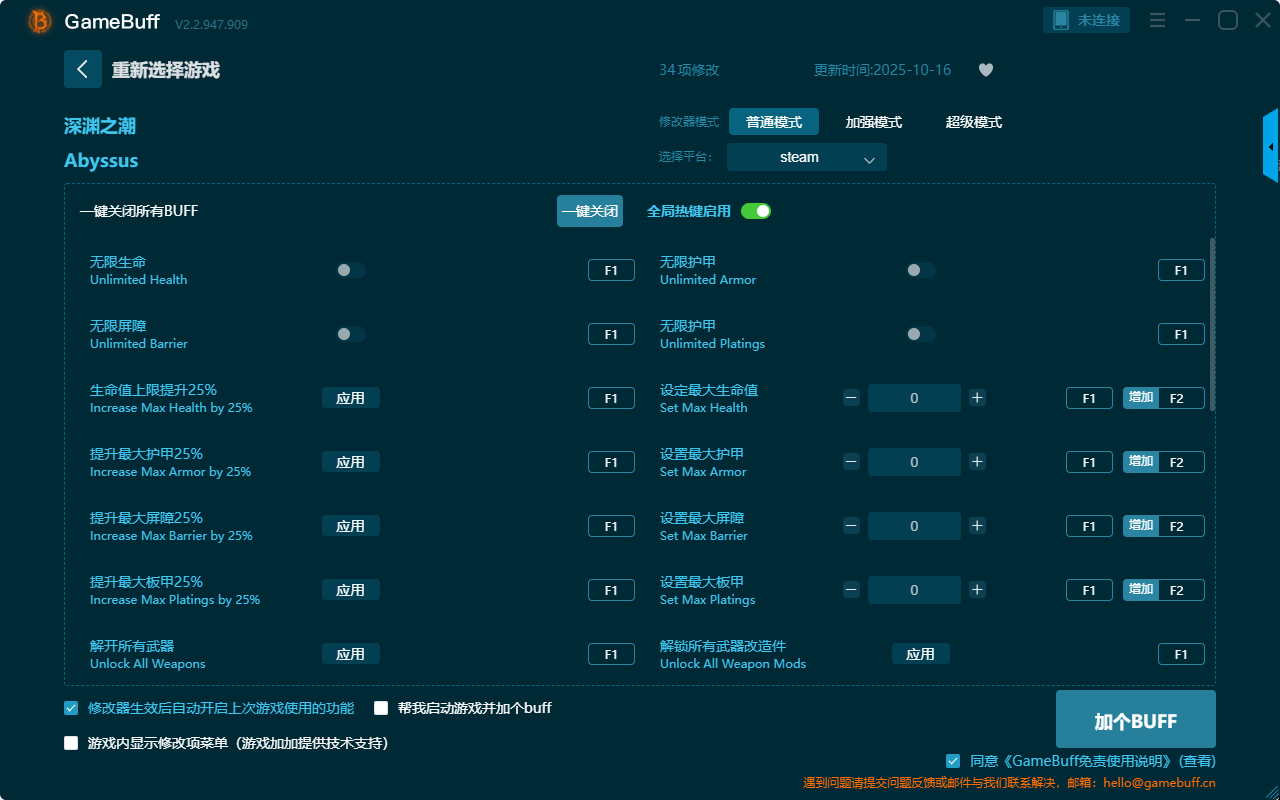The height and width of the screenshot is (800, 1280).
Task: Open the hamburger menu in title bar
Action: [x=1157, y=20]
